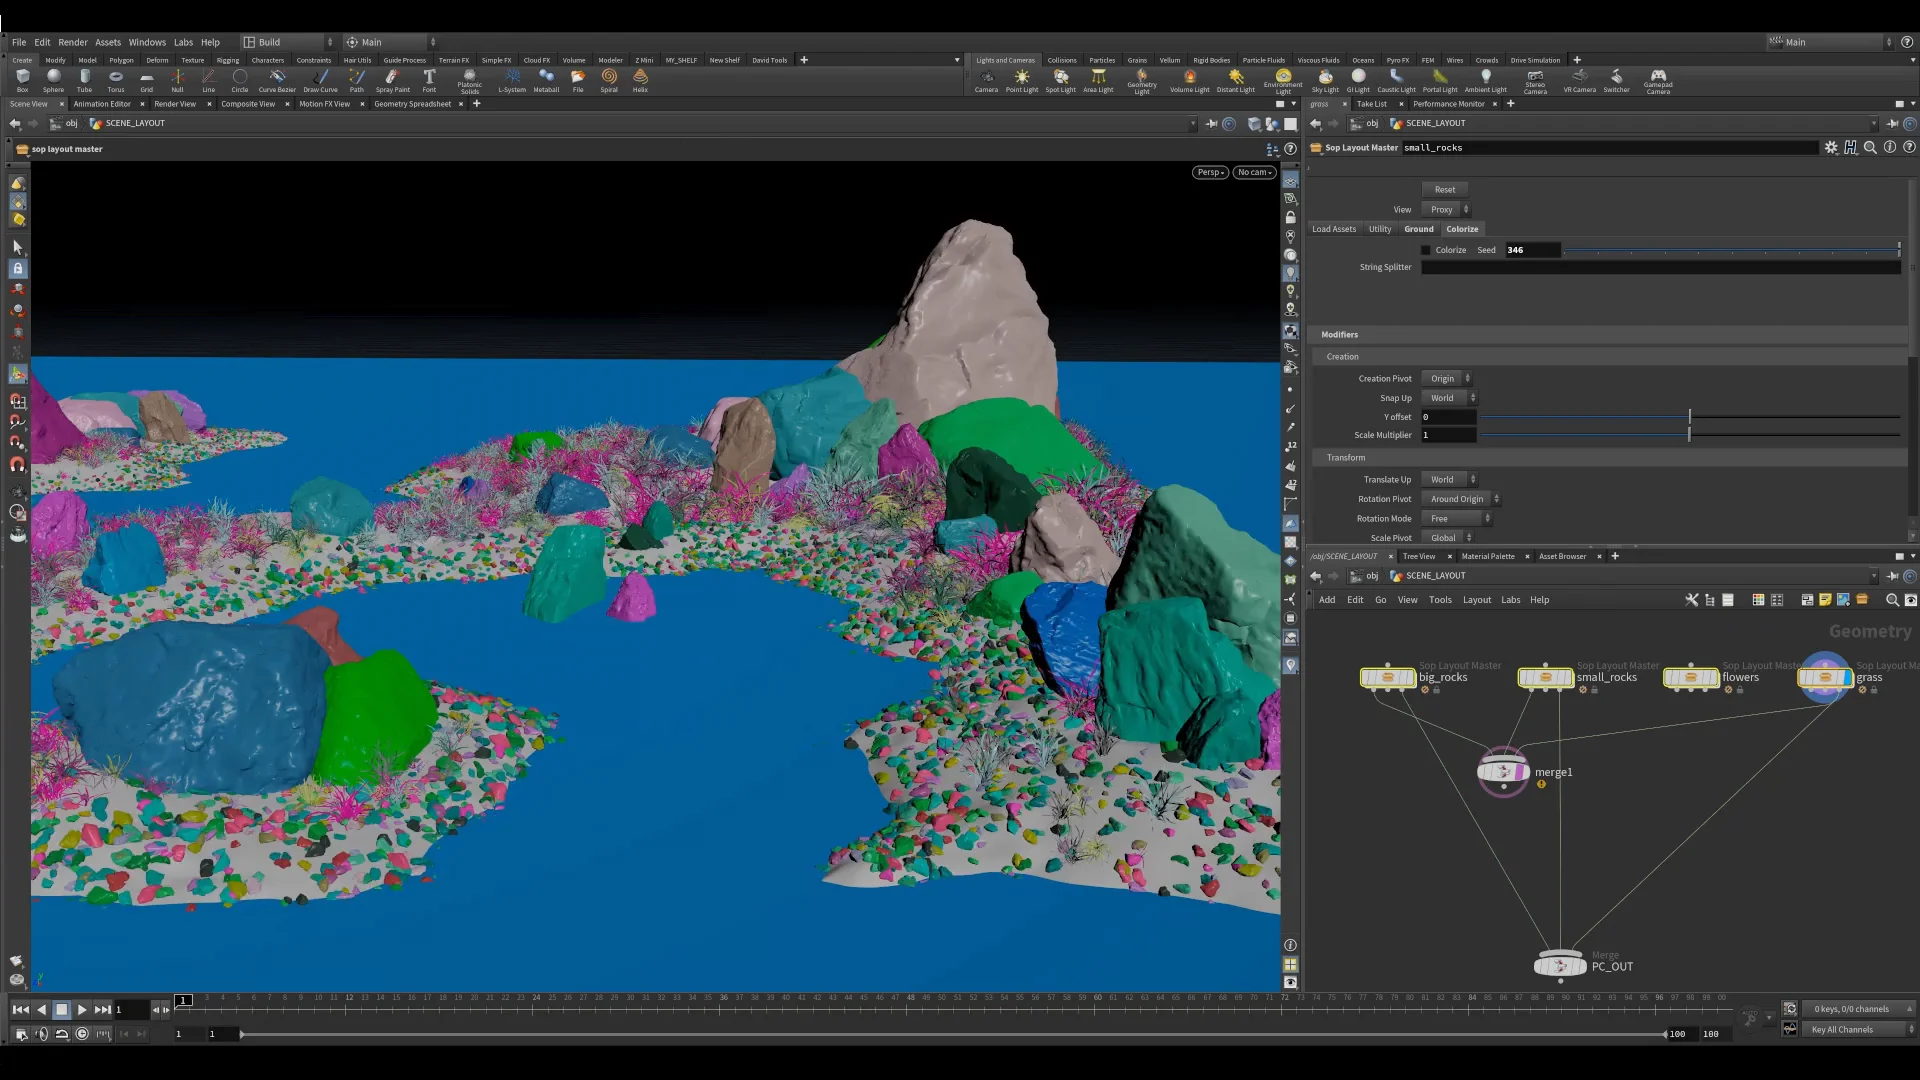Open the Metaball shelf tool
The image size is (1920, 1080).
coord(546,80)
